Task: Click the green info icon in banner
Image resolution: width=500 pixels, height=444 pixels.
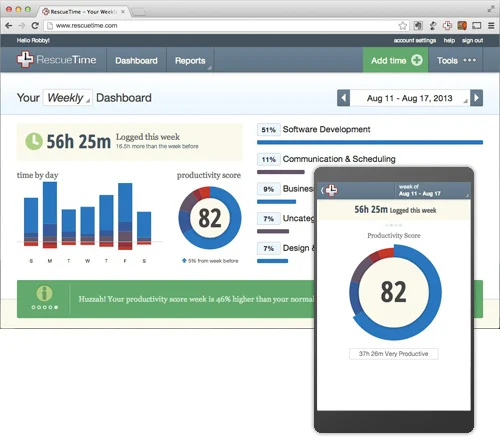Action: pyautogui.click(x=44, y=293)
